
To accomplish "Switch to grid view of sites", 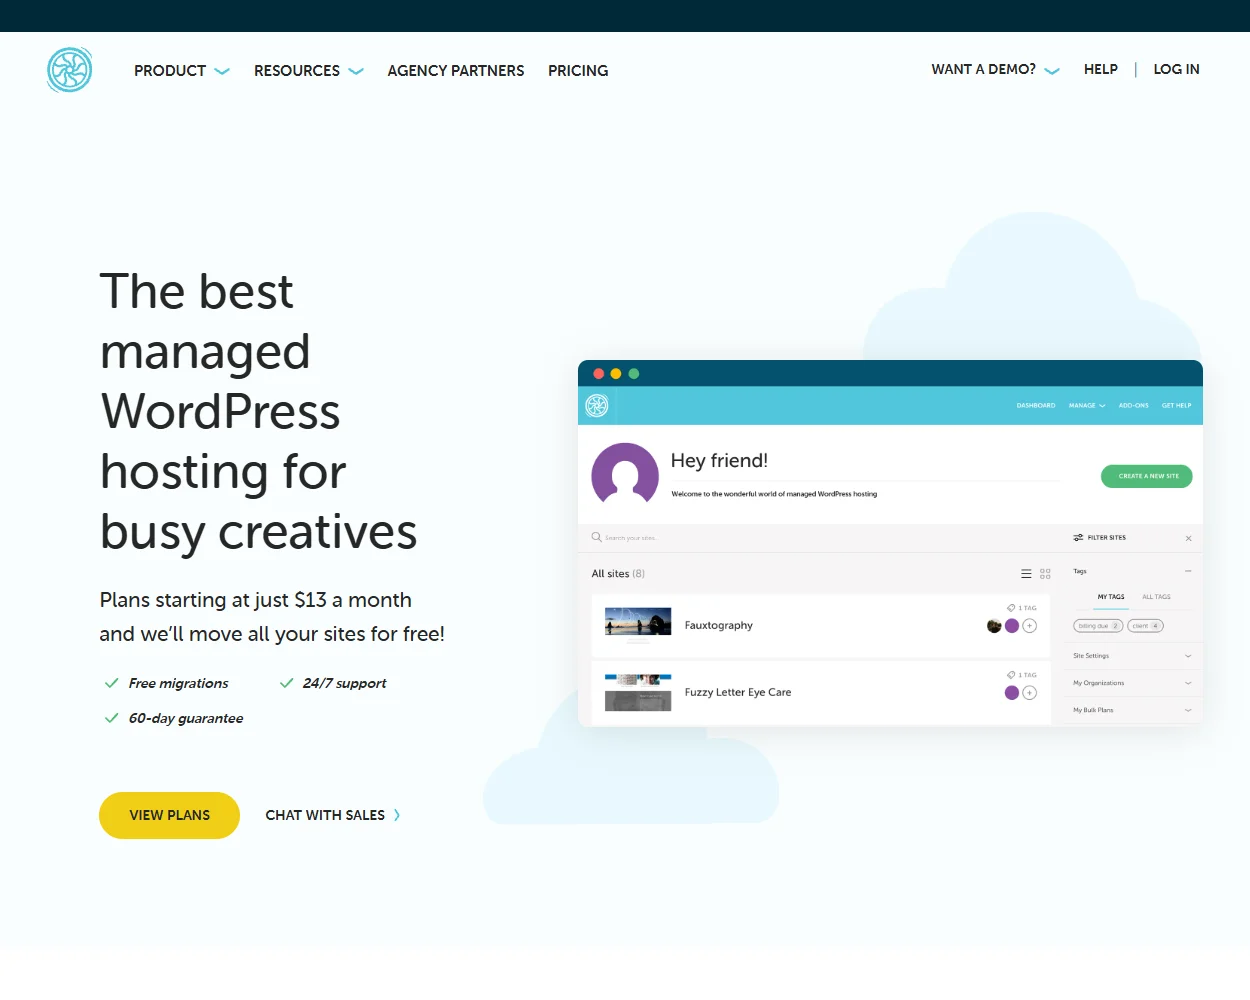I will click(1045, 573).
